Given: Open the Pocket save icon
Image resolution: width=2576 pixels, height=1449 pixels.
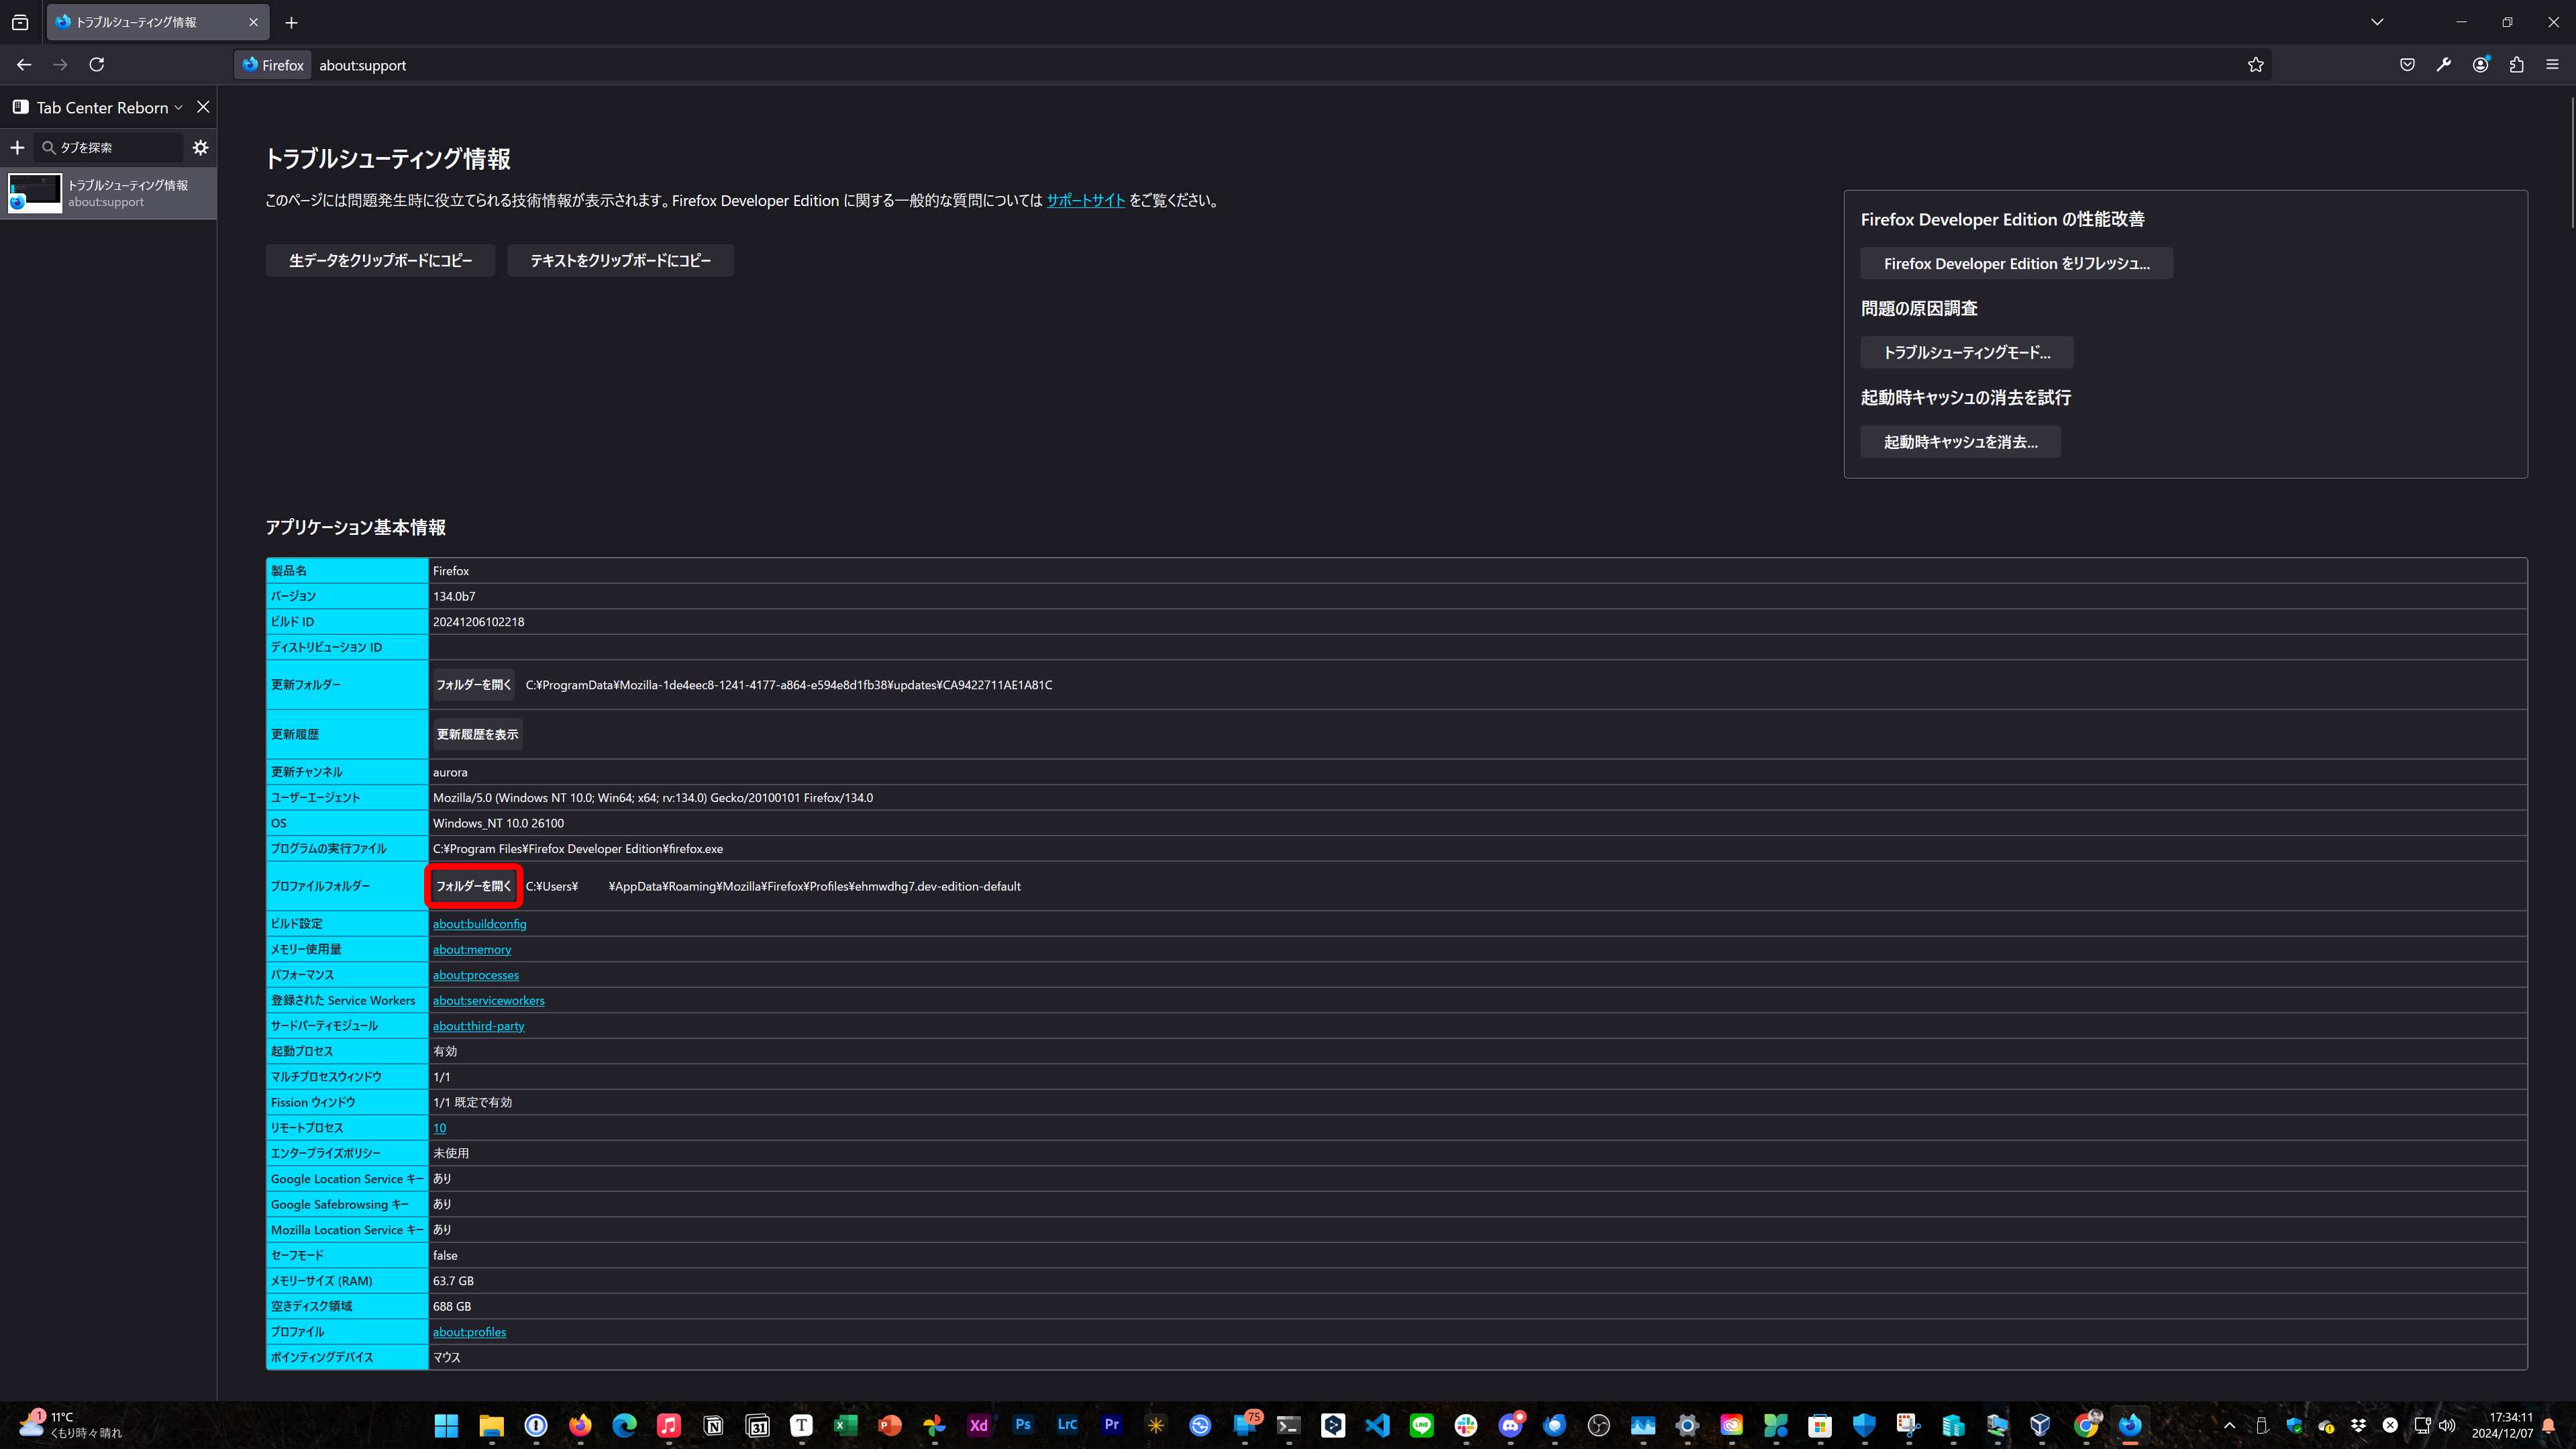Looking at the screenshot, I should 2407,65.
